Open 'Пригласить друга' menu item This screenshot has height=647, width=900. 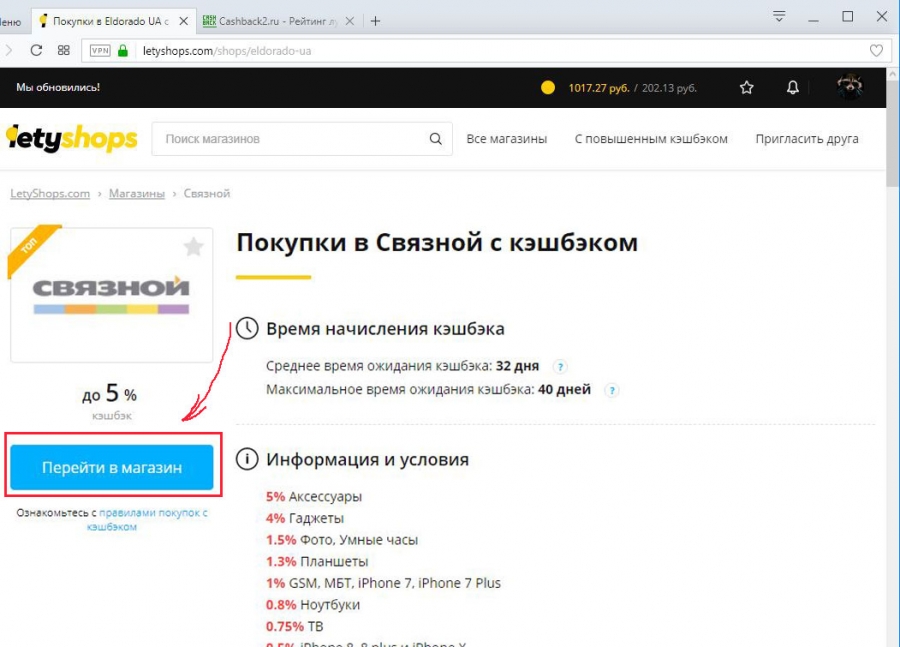tap(806, 139)
